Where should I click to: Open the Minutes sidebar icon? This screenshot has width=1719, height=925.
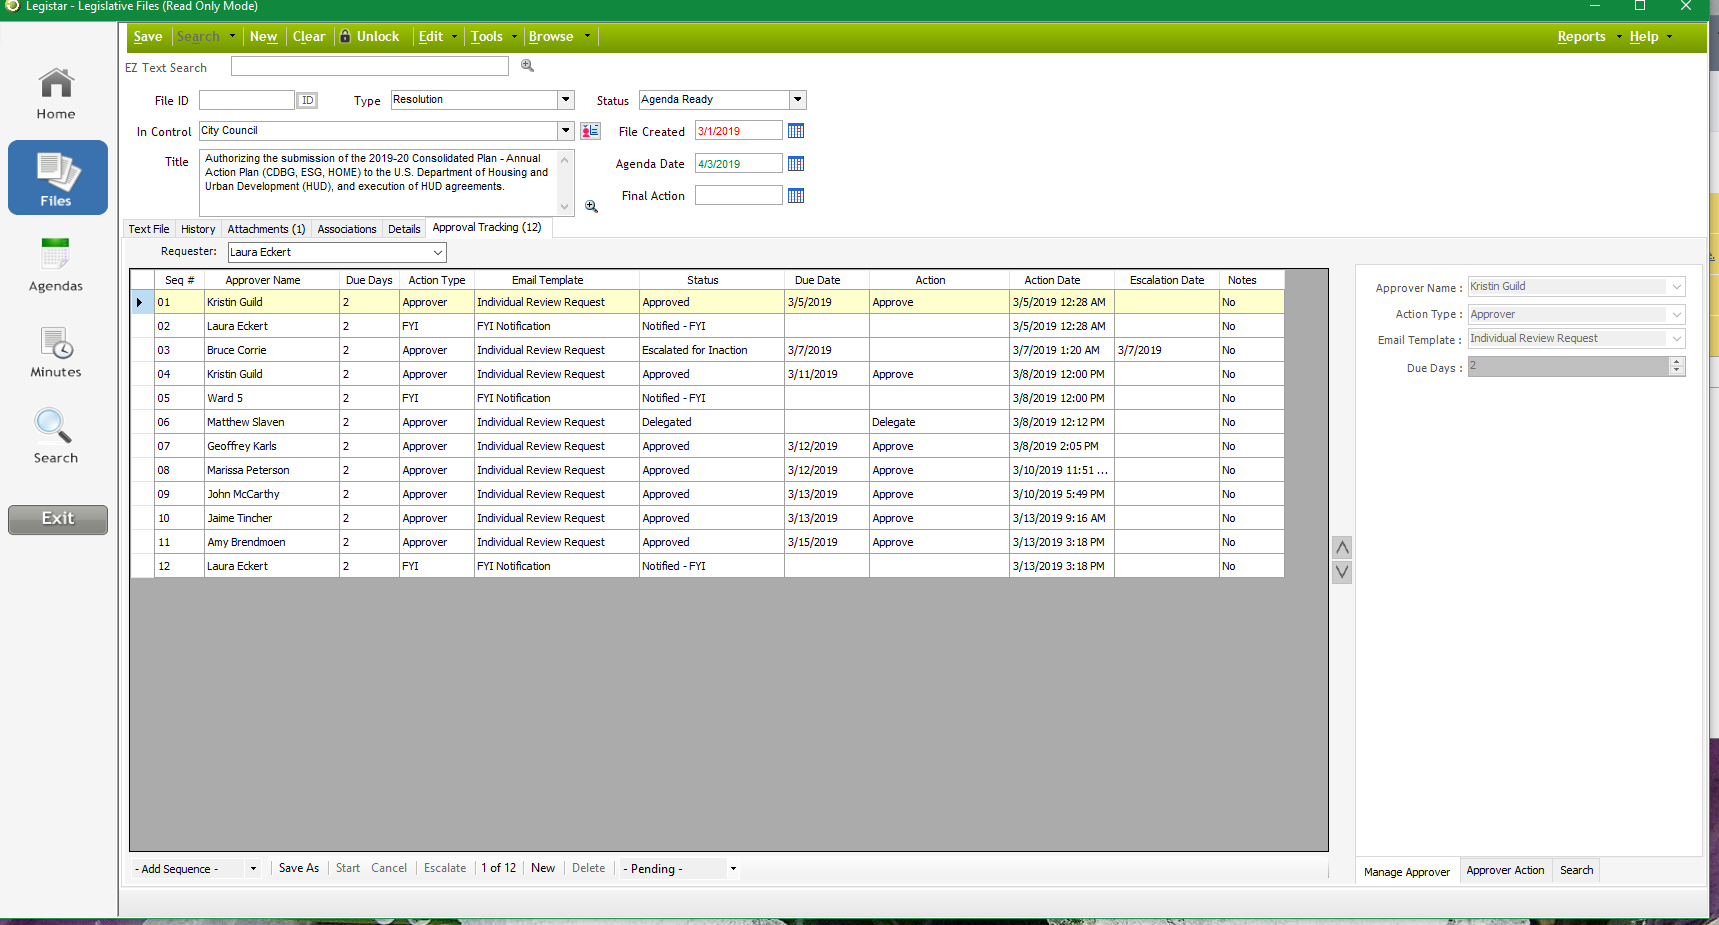(x=56, y=352)
